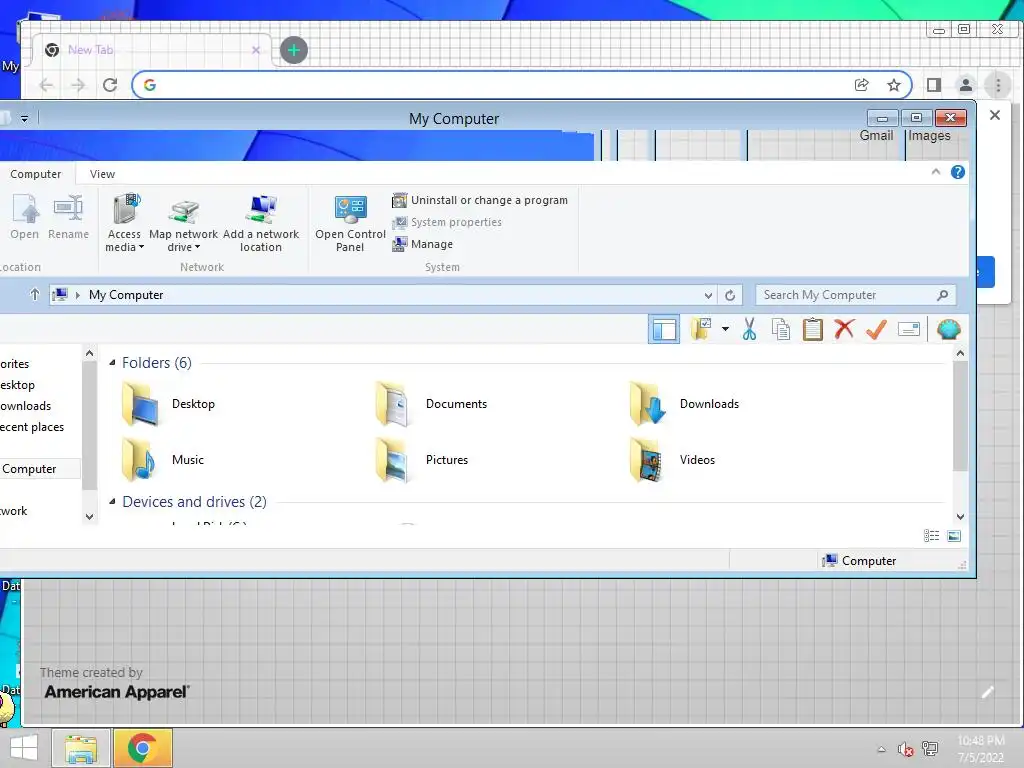Select the Videos folder
1024x768 pixels.
point(672,460)
